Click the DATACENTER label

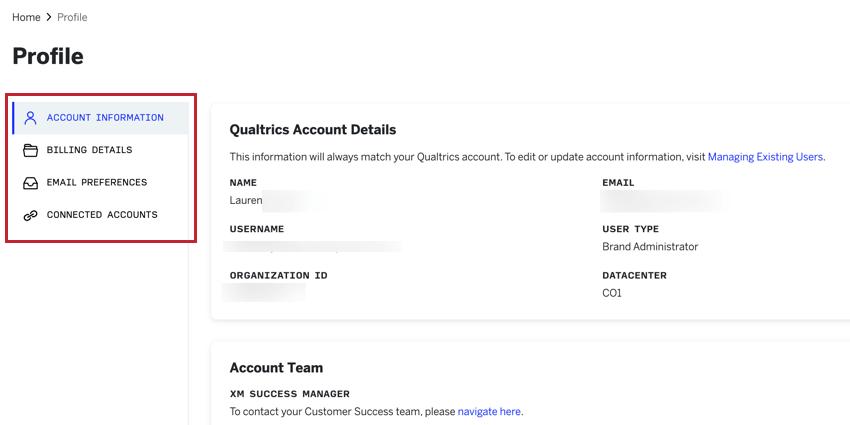coord(634,275)
